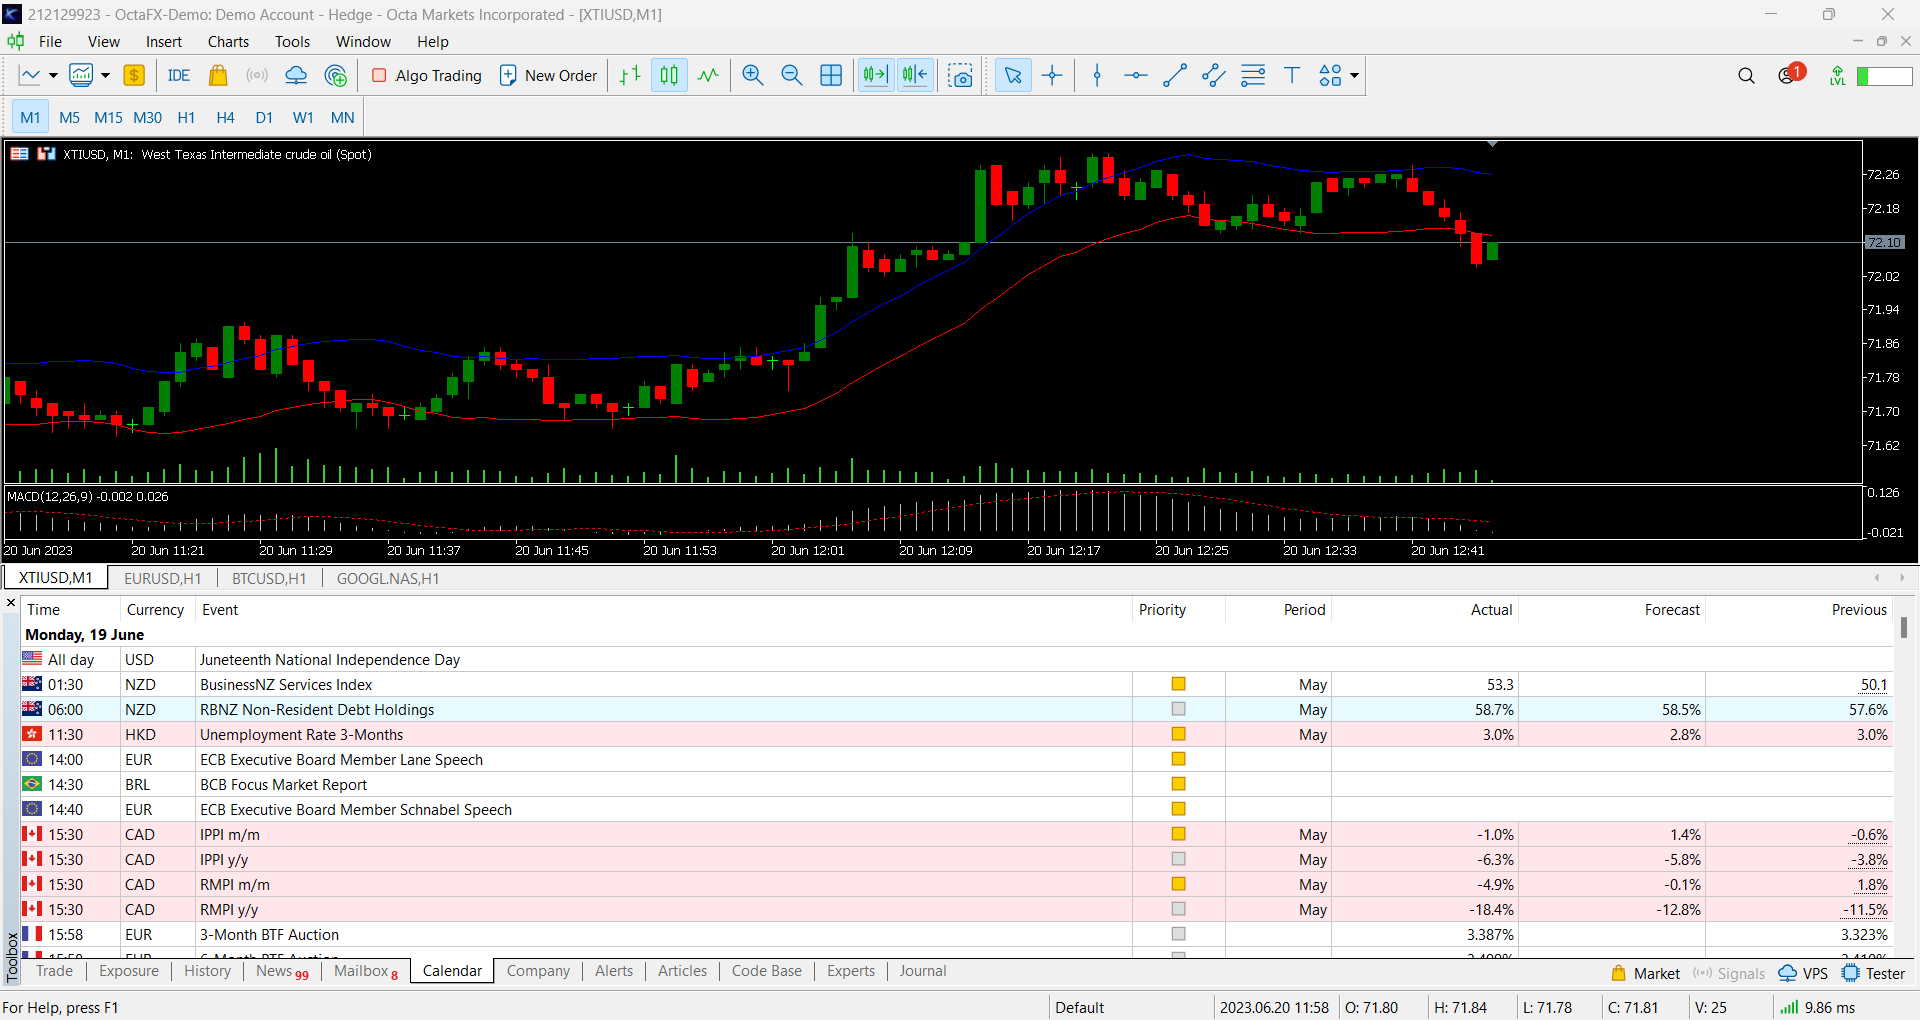Open the VPS cloud icon

point(296,75)
